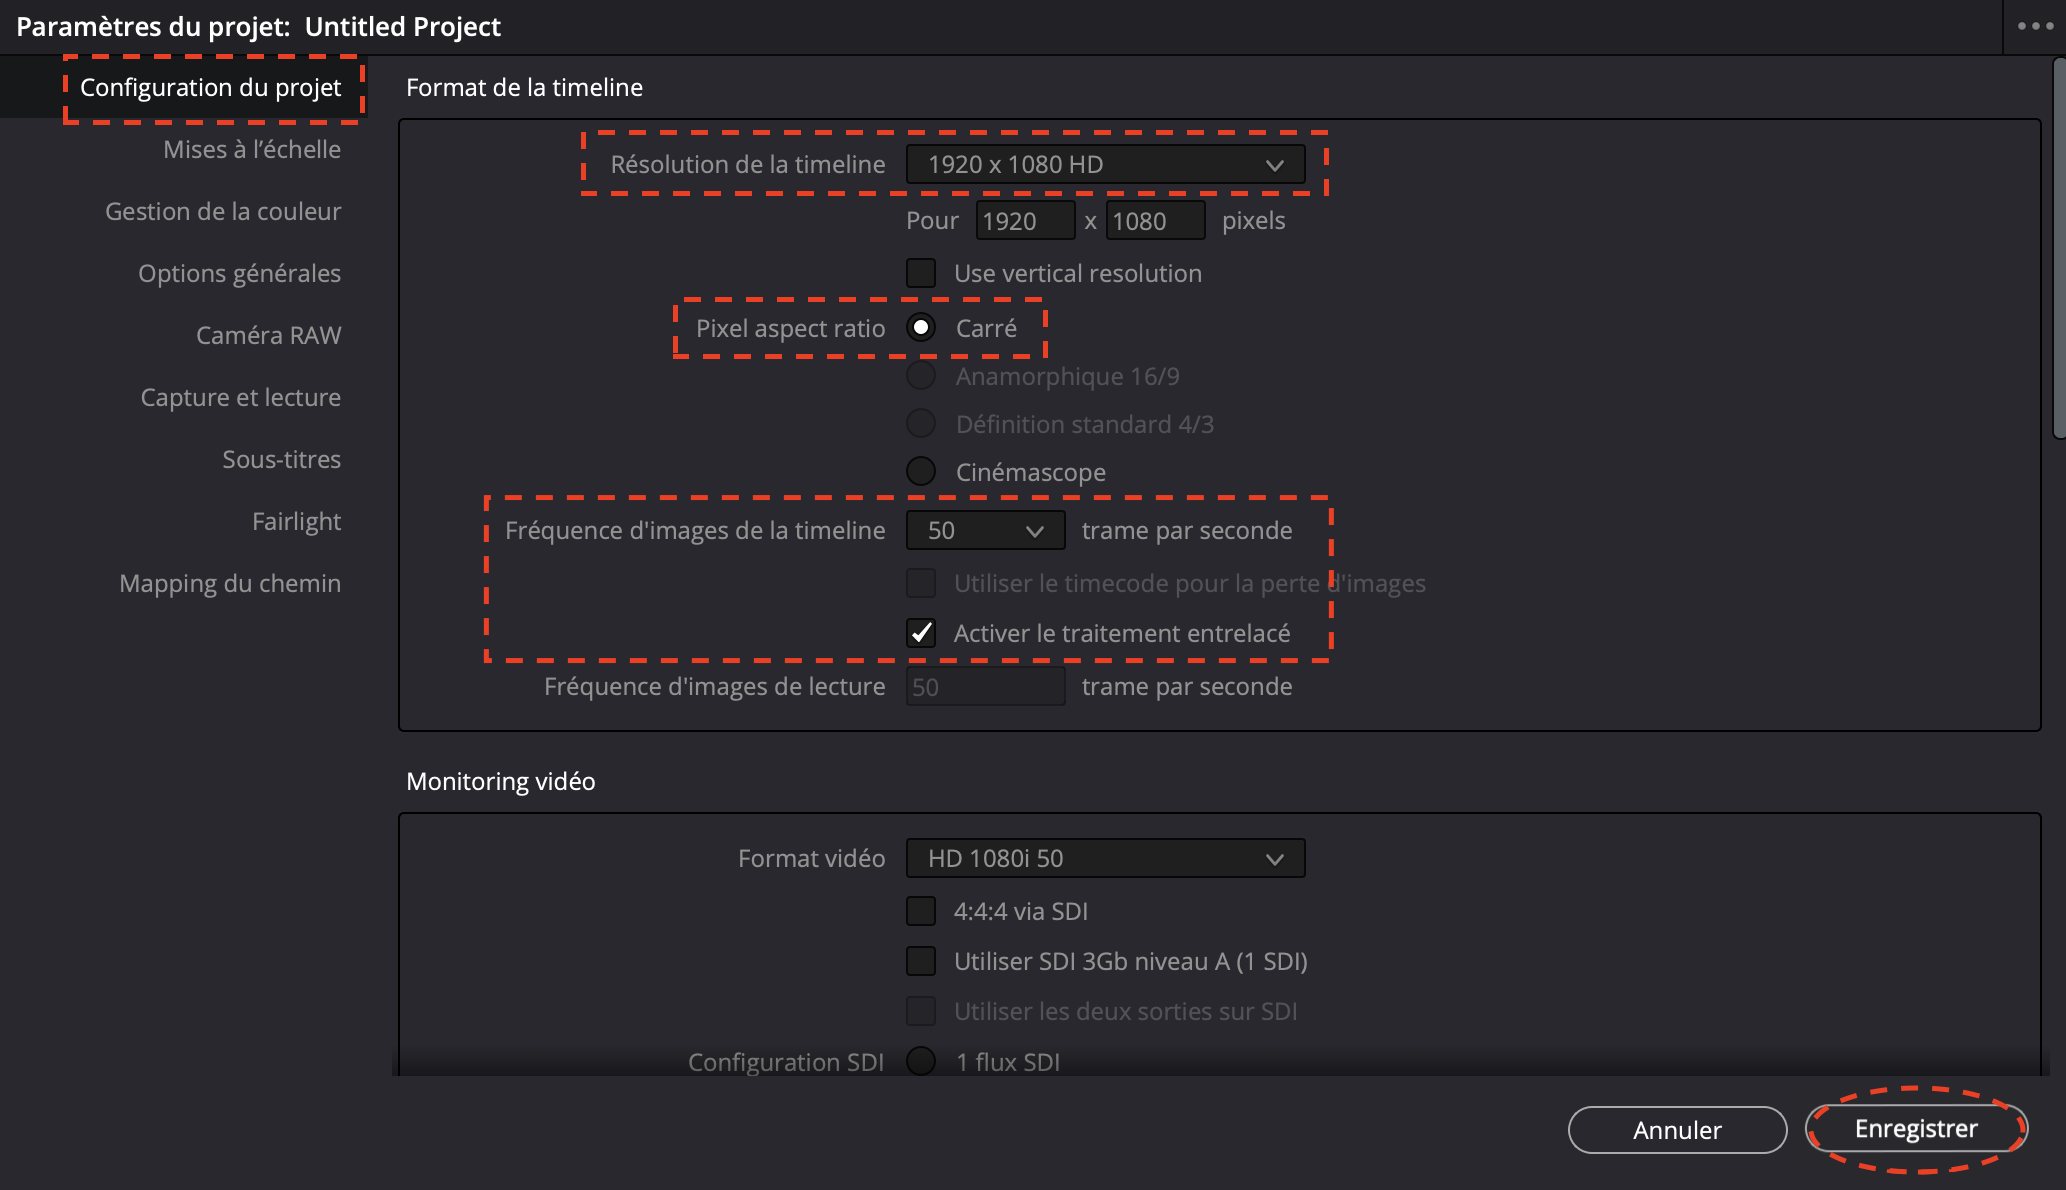Expand timeline frame rate dropdown
The height and width of the screenshot is (1190, 2066).
coord(985,531)
